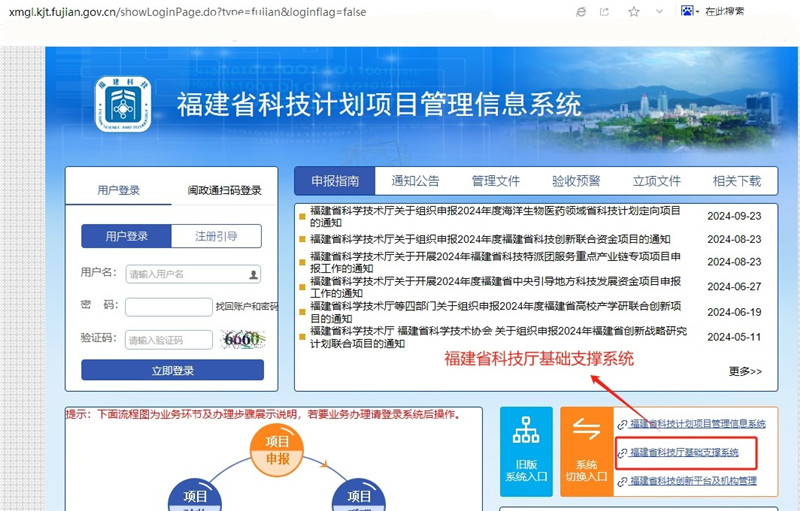The width and height of the screenshot is (800, 511).
Task: Switch to 闽政通扫码登录 tab
Action: tap(224, 190)
